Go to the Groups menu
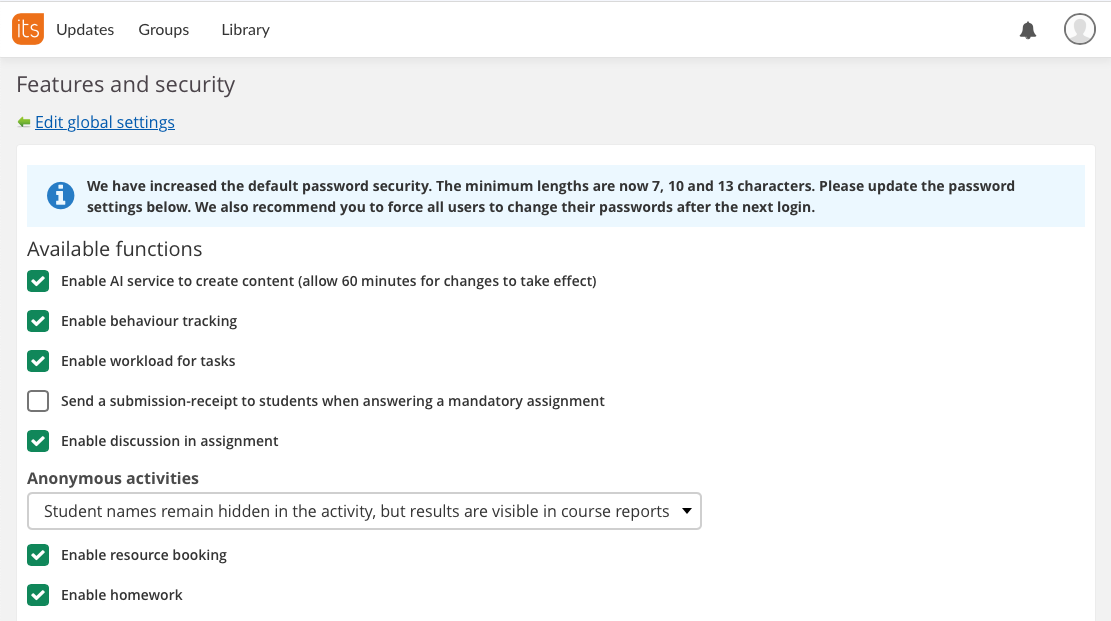 click(164, 30)
